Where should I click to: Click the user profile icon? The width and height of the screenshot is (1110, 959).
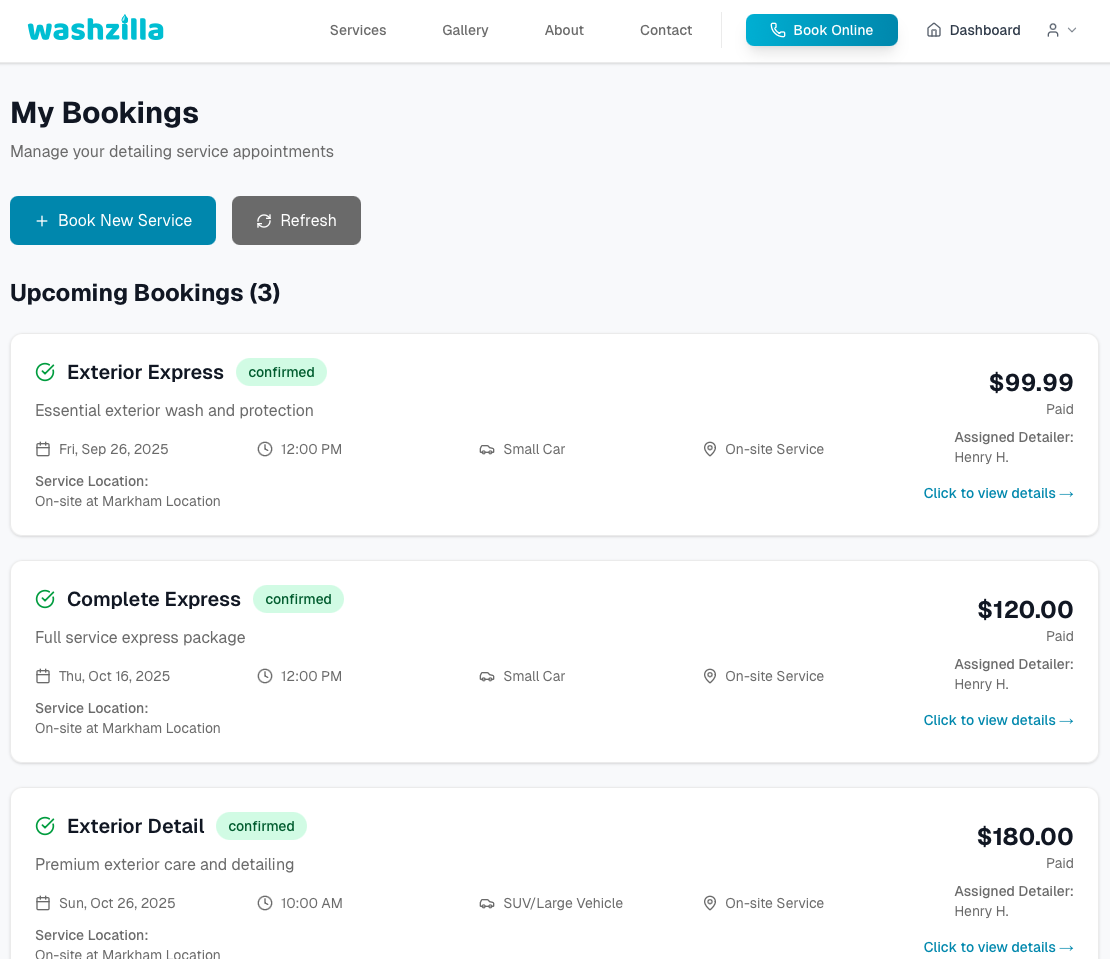(x=1053, y=30)
